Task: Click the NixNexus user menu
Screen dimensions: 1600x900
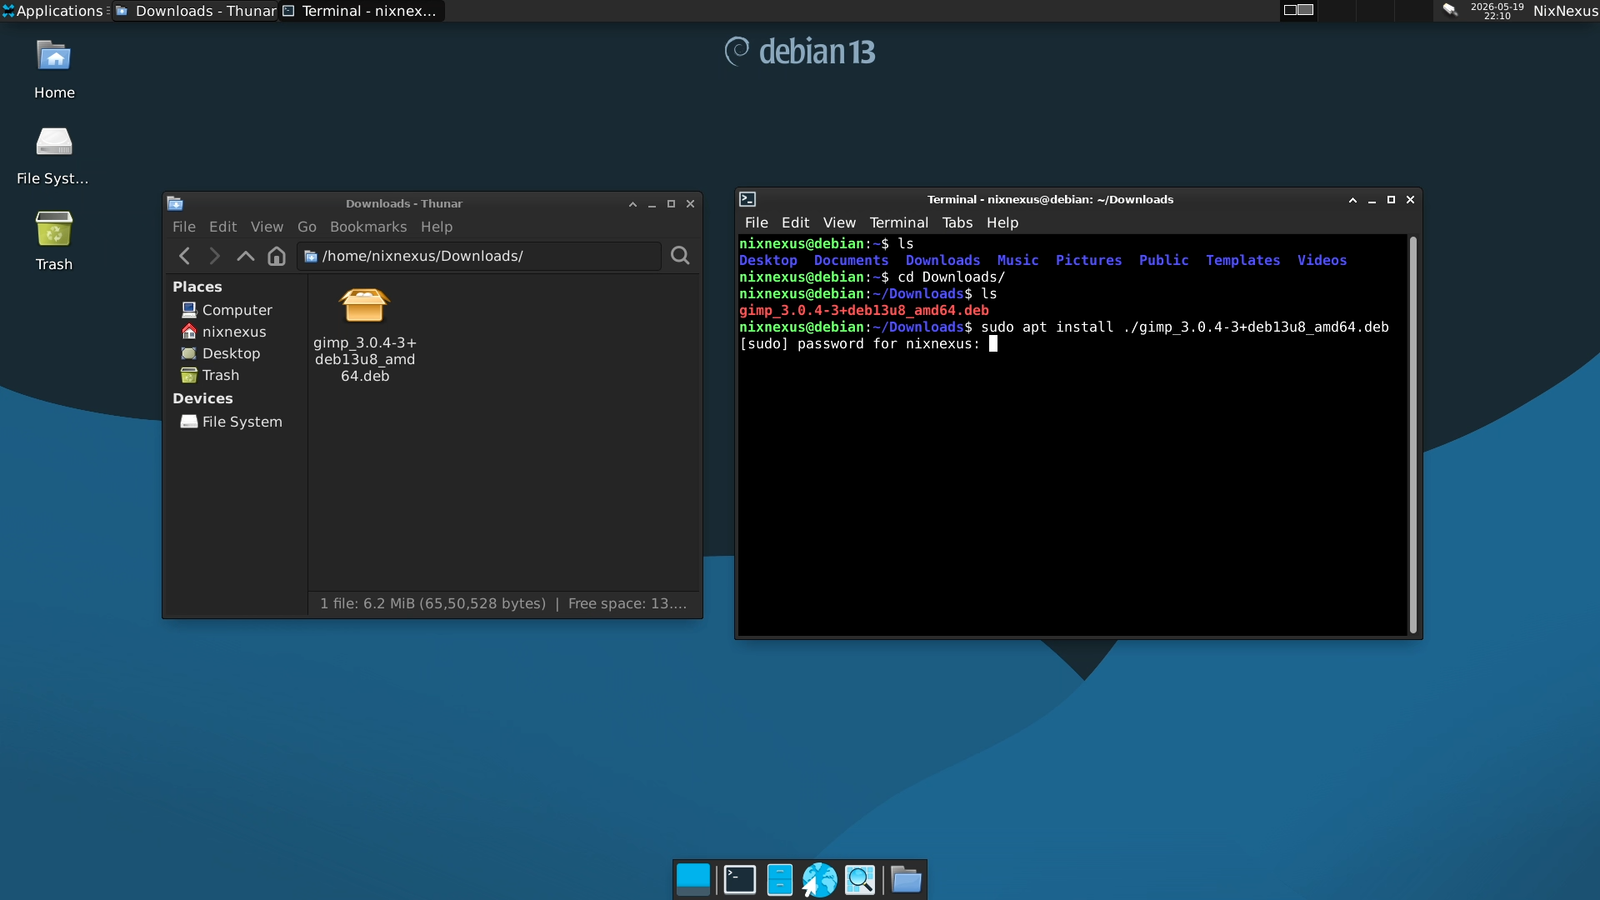Action: pyautogui.click(x=1565, y=11)
